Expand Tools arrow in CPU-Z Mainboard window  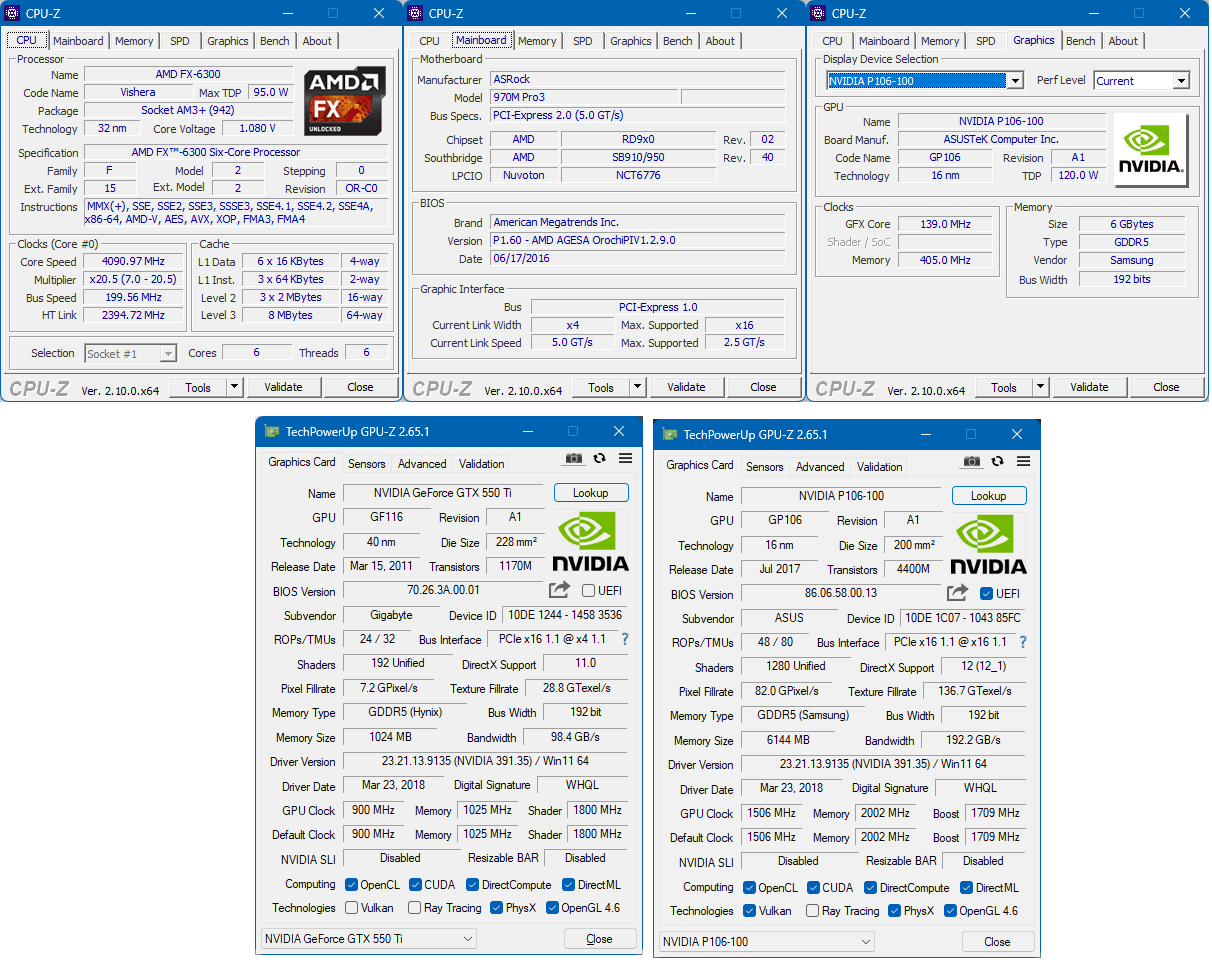tap(637, 387)
